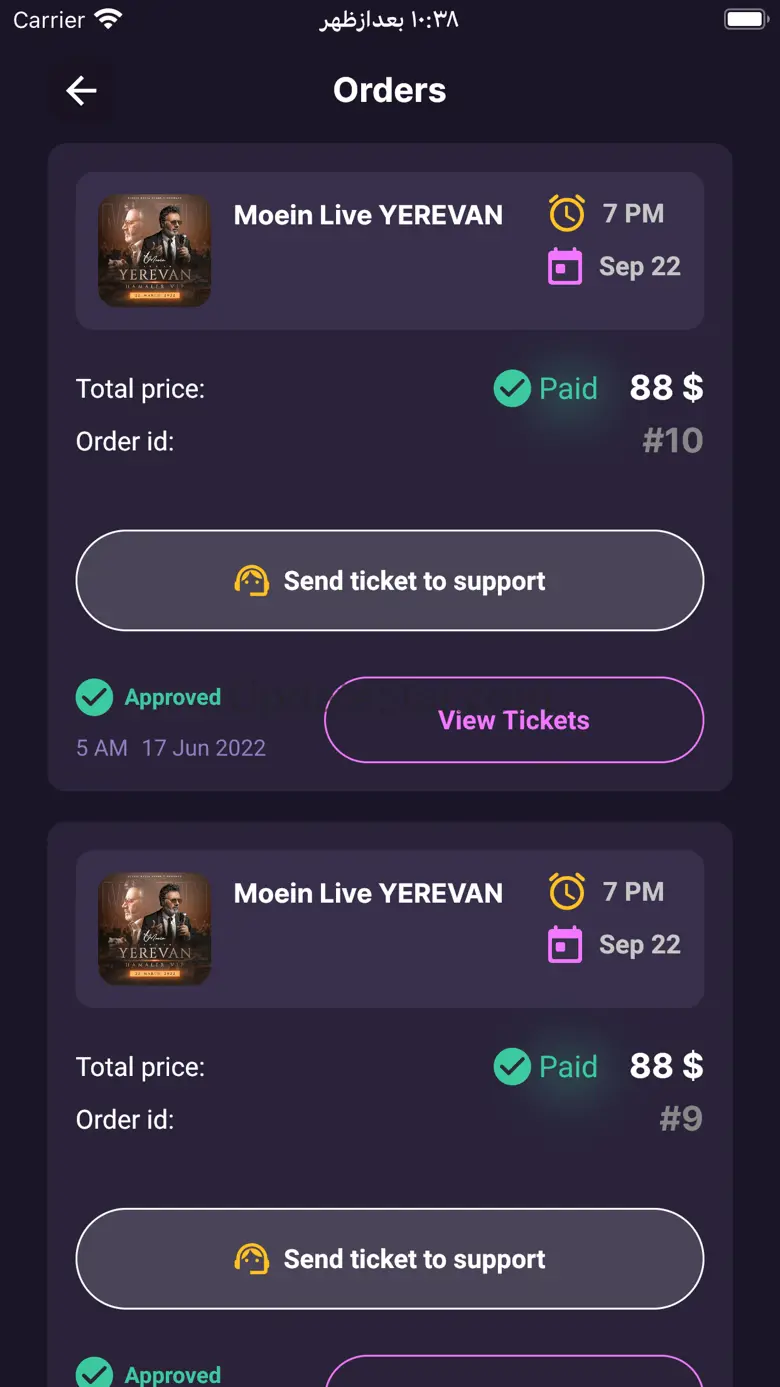Click the Wi-Fi icon in status bar
This screenshot has width=780, height=1387.
pos(108,19)
